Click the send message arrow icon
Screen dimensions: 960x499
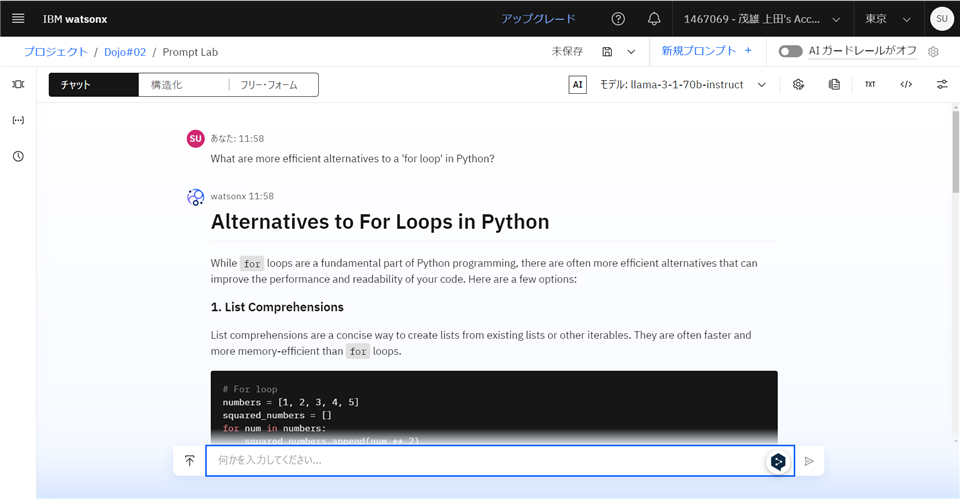(x=809, y=461)
